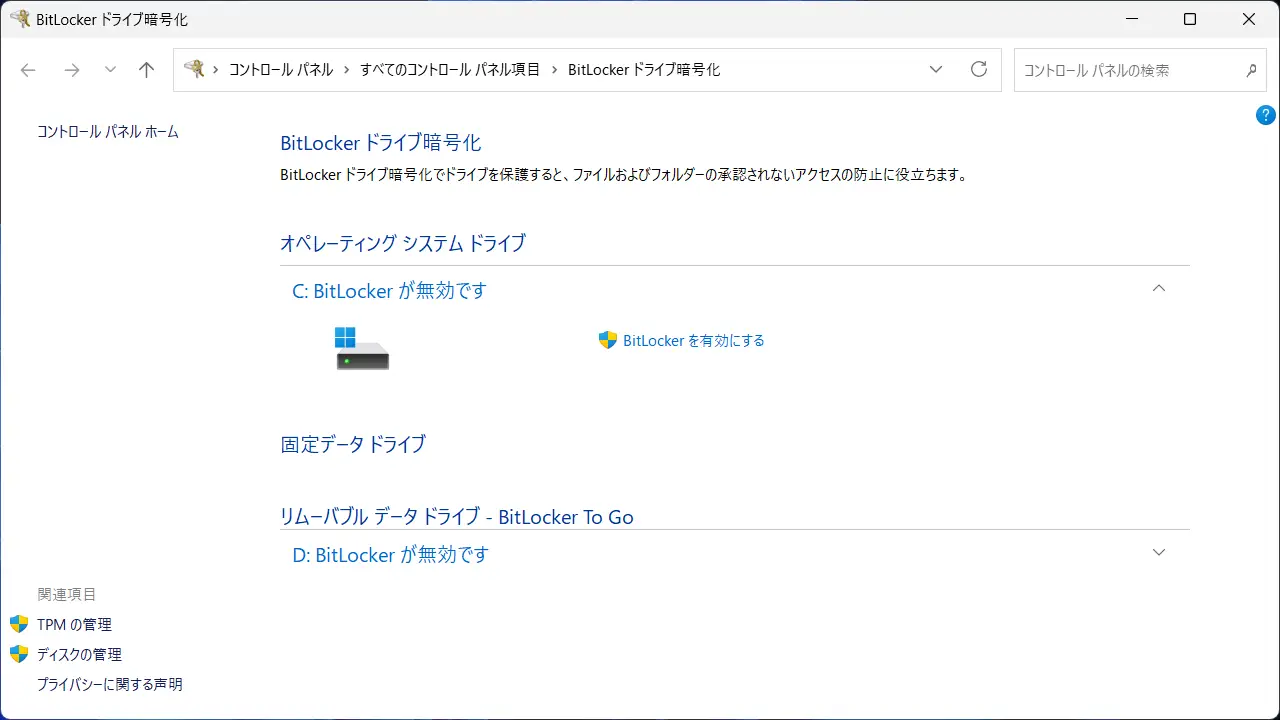Click 固定データ ドライブ heading
The height and width of the screenshot is (720, 1280).
click(x=353, y=444)
